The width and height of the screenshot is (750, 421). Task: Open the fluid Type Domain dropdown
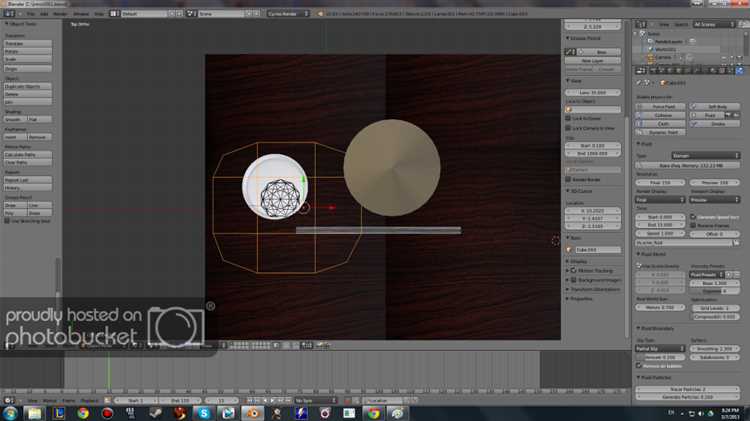(x=706, y=155)
